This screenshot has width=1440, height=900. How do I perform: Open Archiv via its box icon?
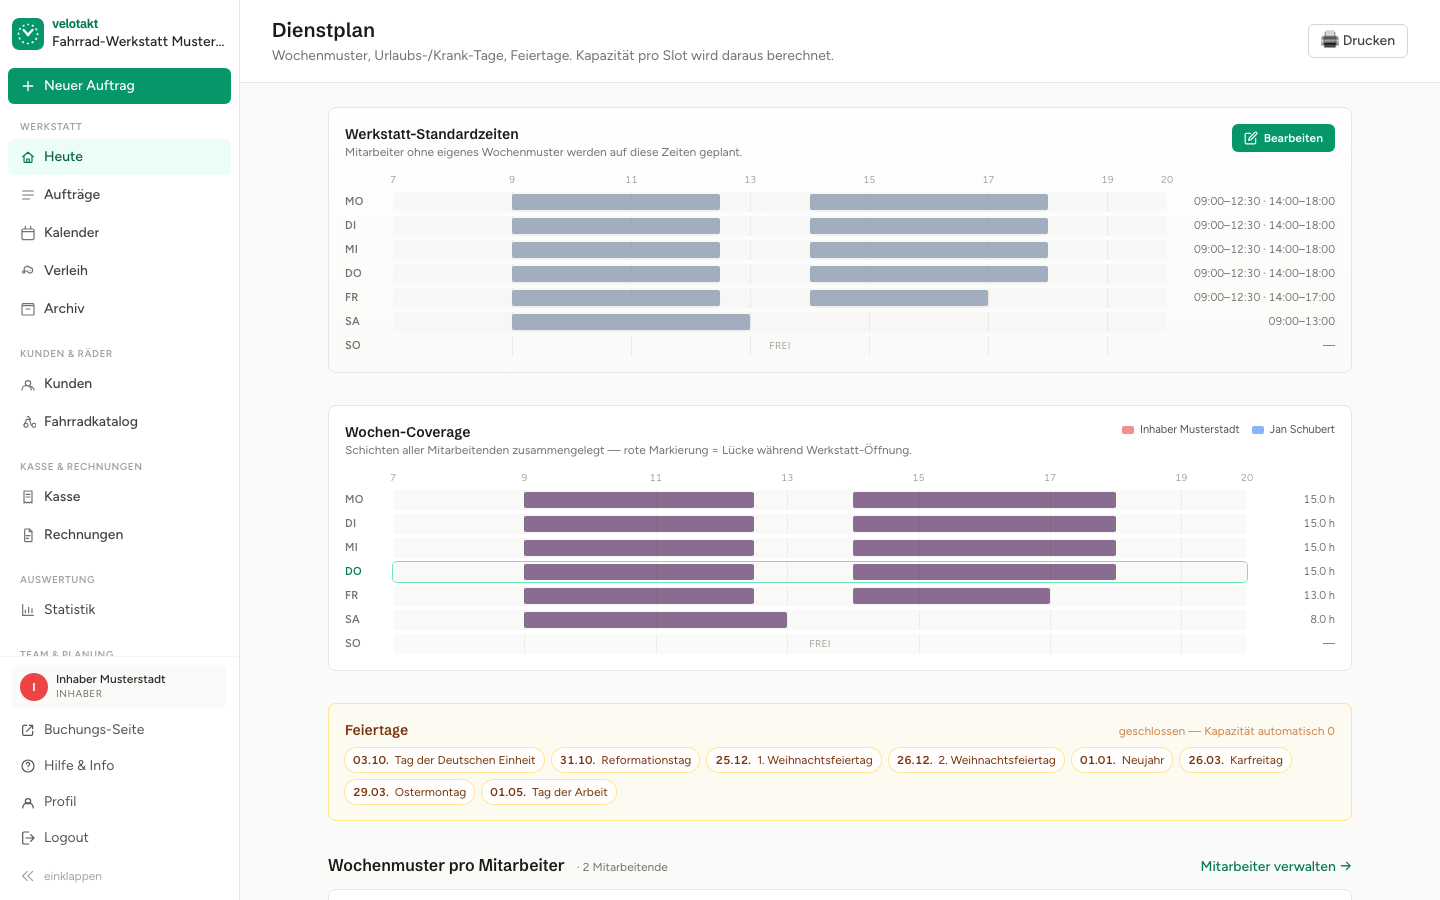tap(28, 309)
